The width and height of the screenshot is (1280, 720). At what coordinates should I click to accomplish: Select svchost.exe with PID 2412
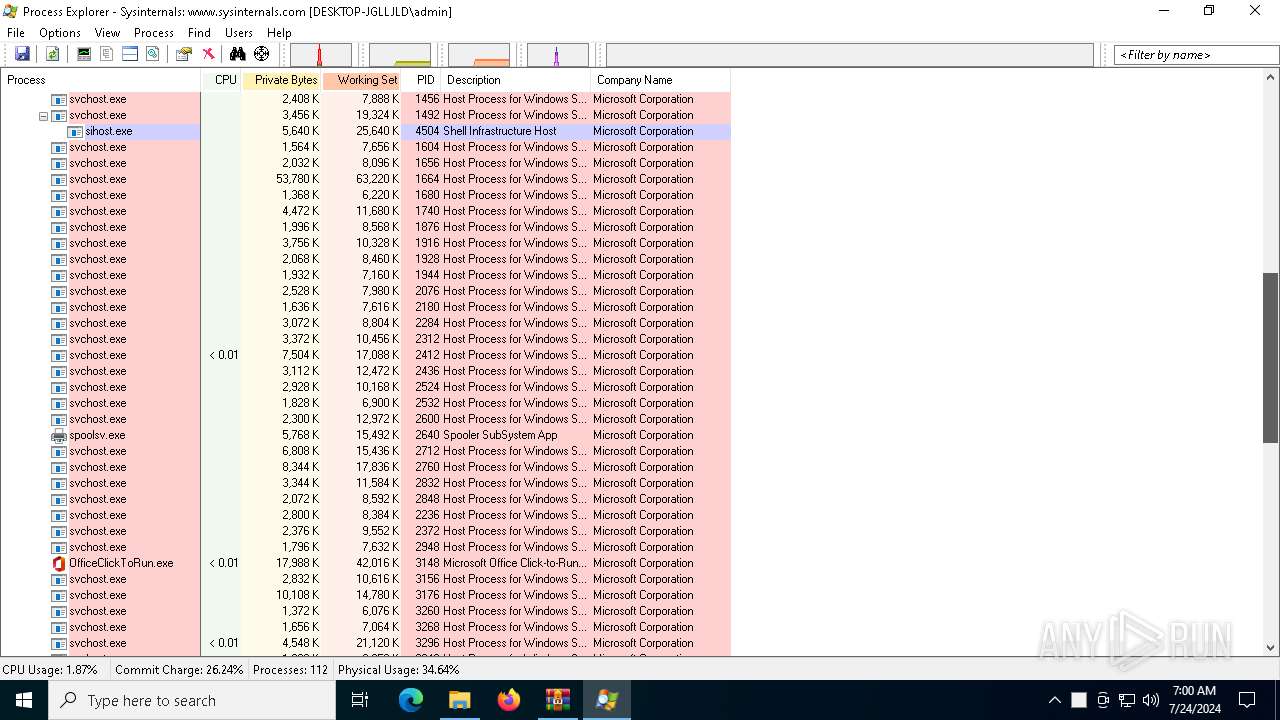click(x=365, y=355)
